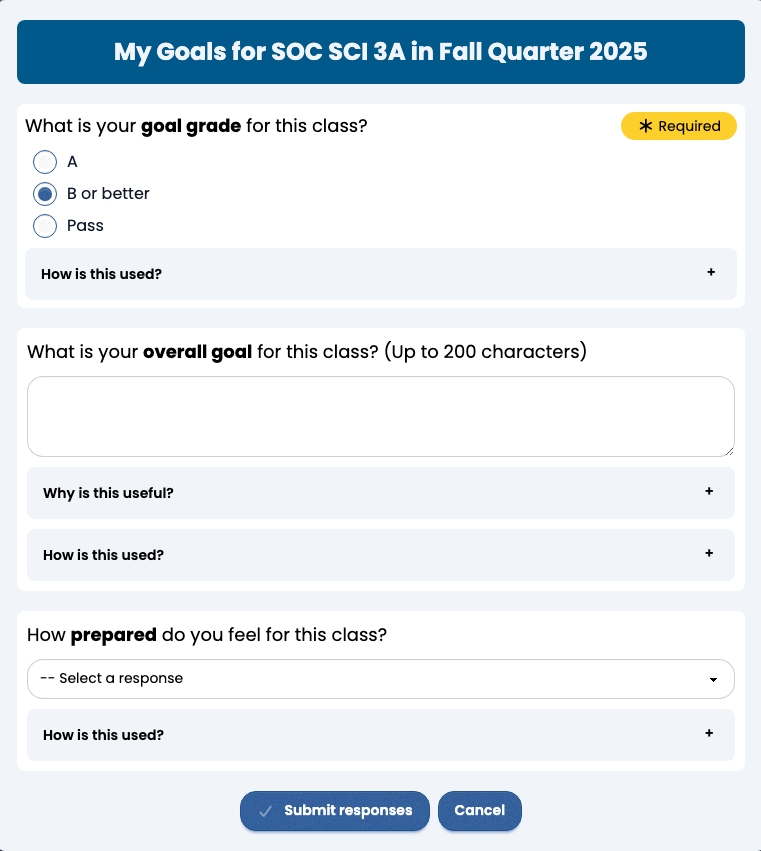Click the plus icon on first 'How is this used?'
Image resolution: width=761 pixels, height=851 pixels.
(x=711, y=272)
